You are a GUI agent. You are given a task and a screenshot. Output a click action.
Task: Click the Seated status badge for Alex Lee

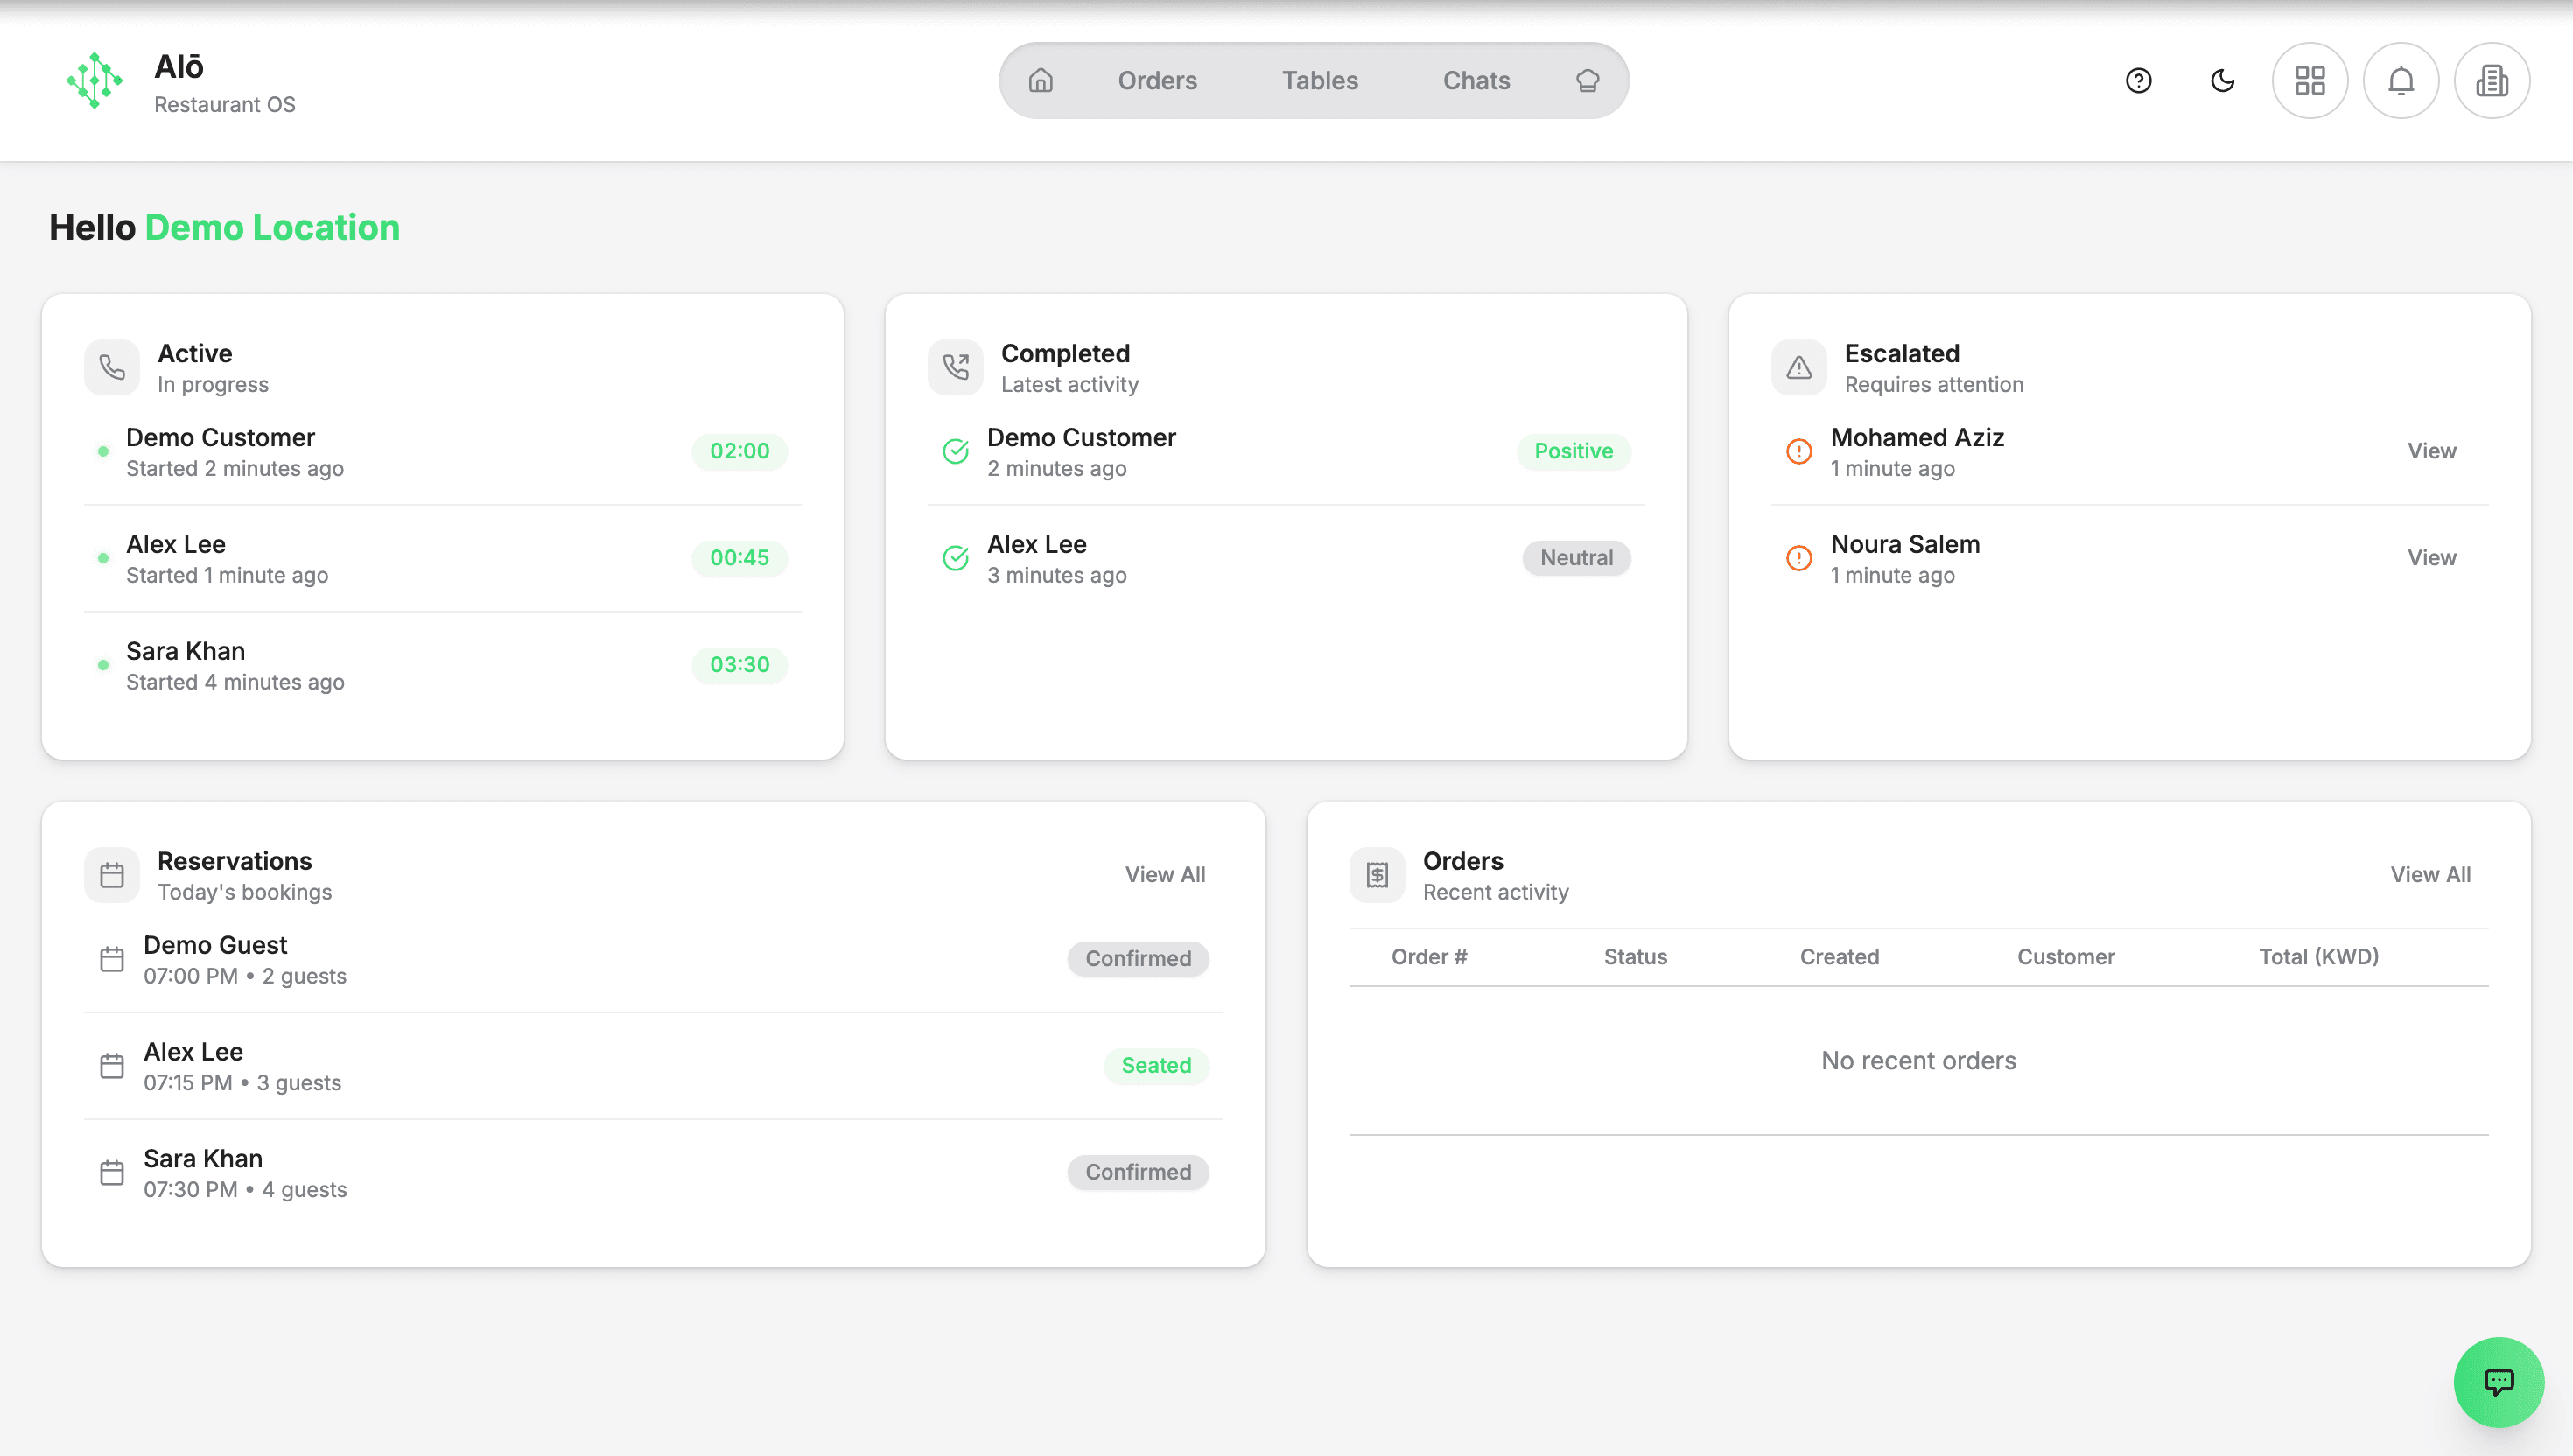pos(1156,1065)
